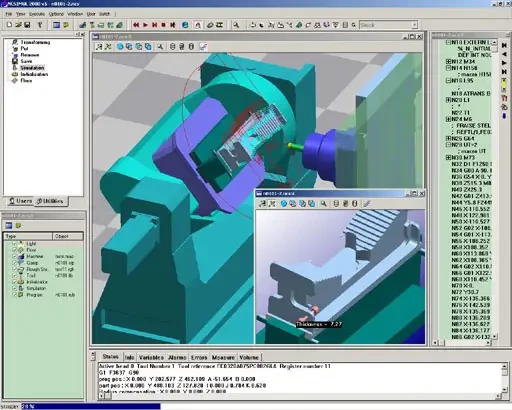This screenshot has height=410, width=512.
Task: Open the combo box dropdown in the main toolbar
Action: (x=414, y=25)
